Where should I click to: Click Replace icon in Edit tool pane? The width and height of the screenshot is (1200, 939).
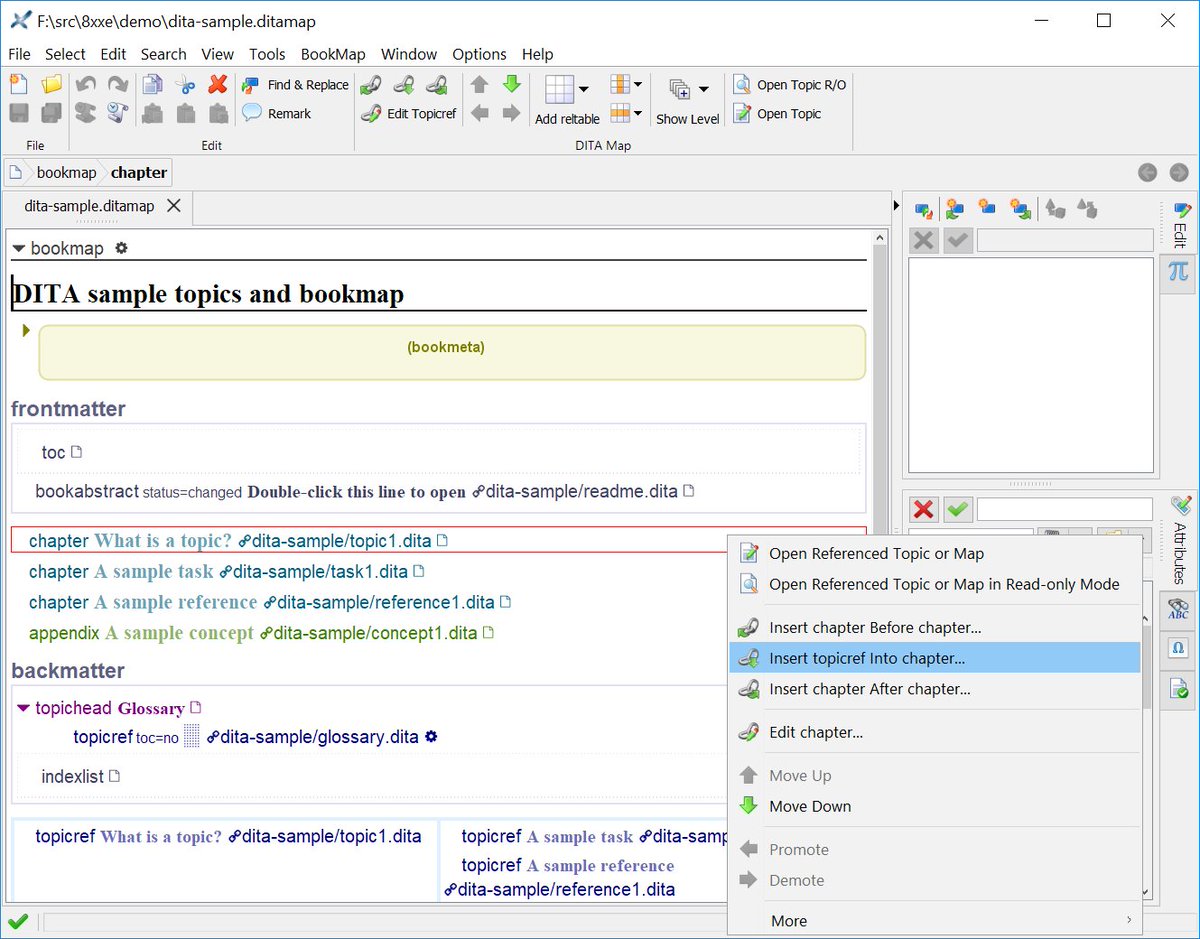[923, 210]
